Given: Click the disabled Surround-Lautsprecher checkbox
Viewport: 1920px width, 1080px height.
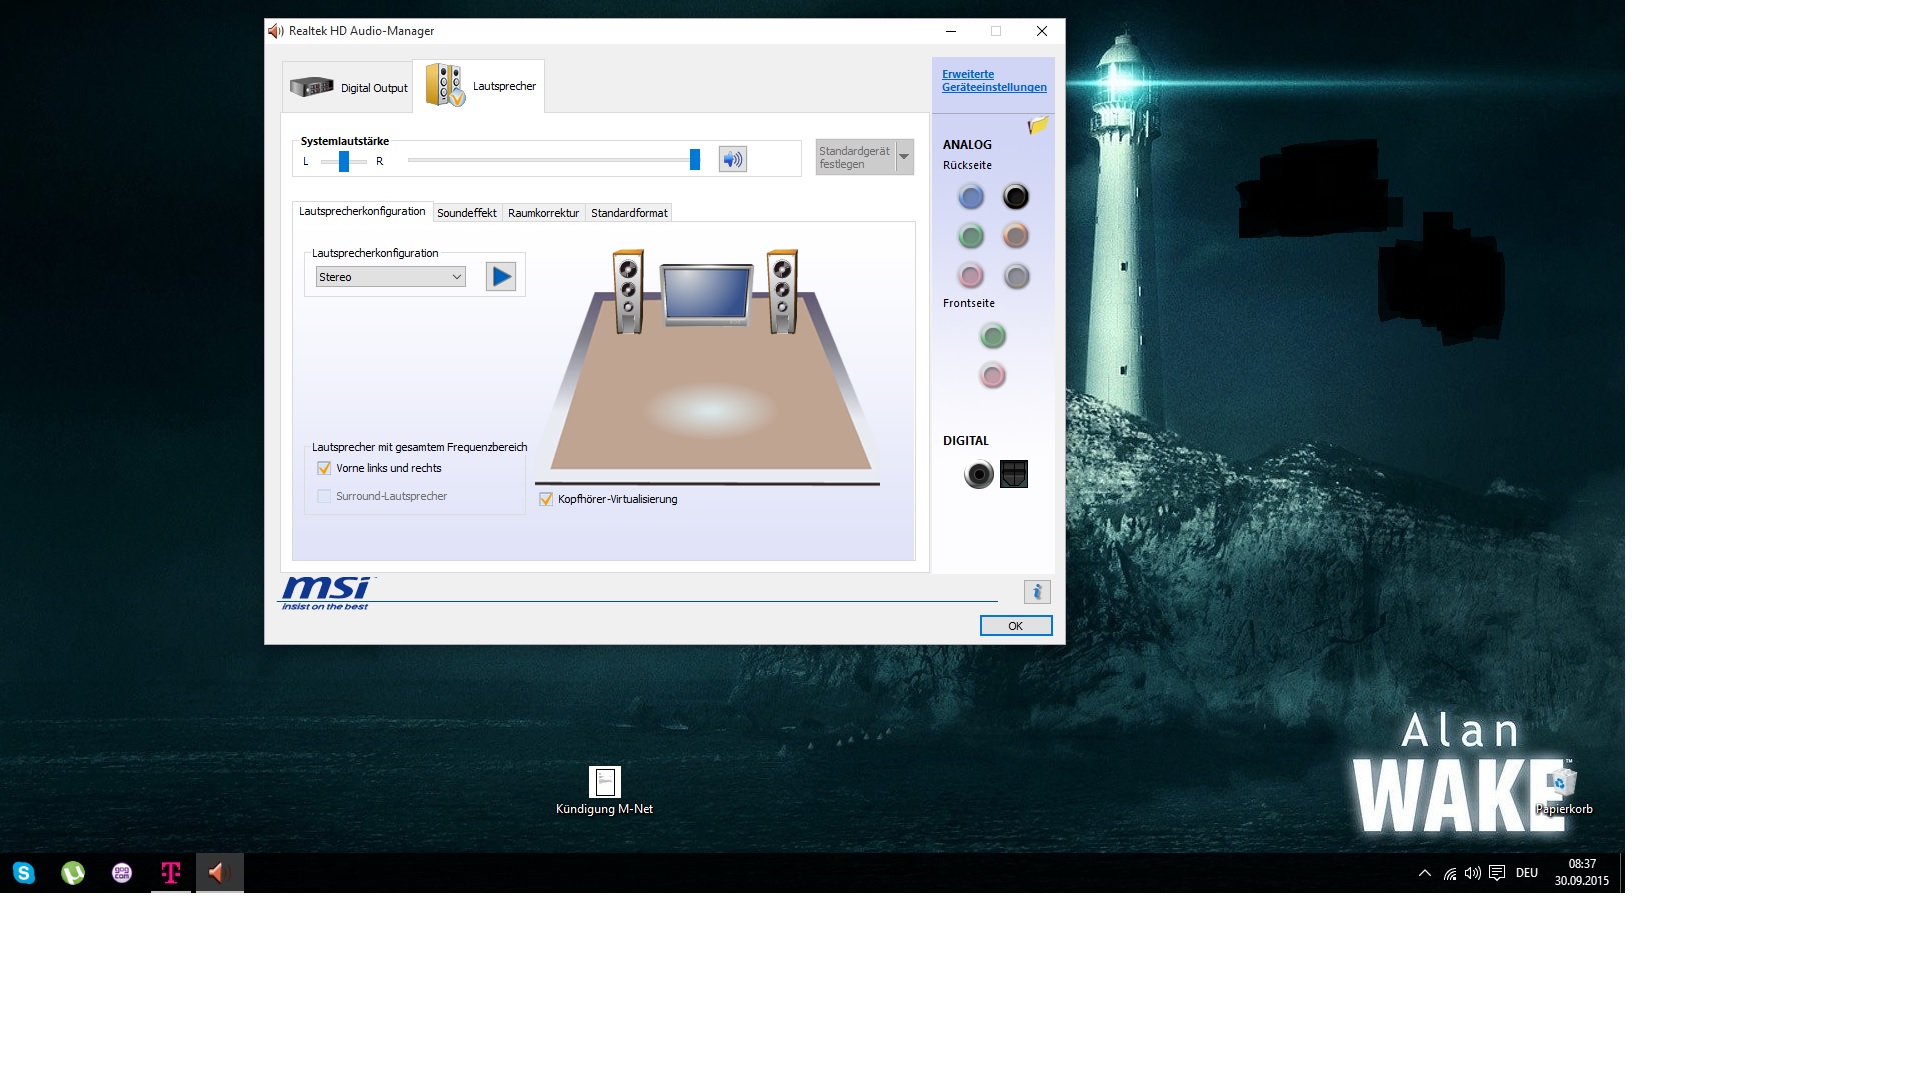Looking at the screenshot, I should click(324, 496).
